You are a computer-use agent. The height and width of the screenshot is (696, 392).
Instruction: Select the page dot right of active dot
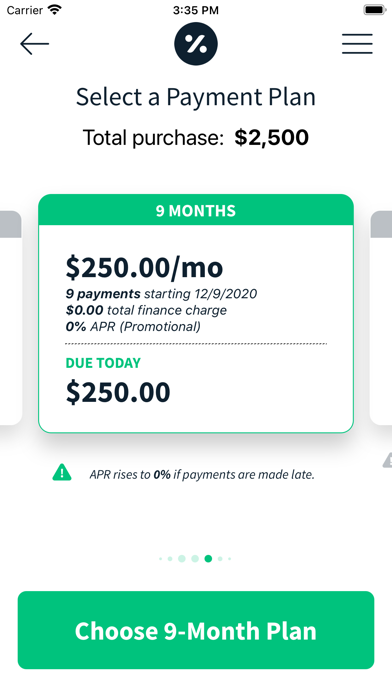point(220,559)
